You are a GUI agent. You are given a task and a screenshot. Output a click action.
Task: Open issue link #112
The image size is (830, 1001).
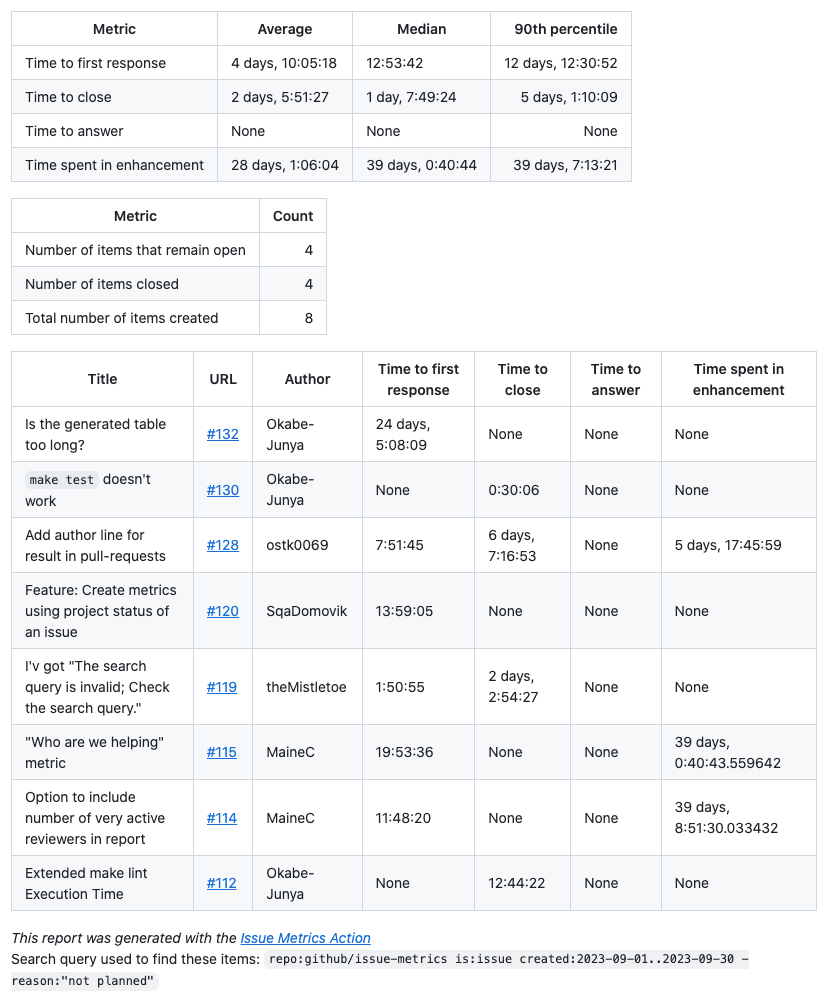point(222,882)
